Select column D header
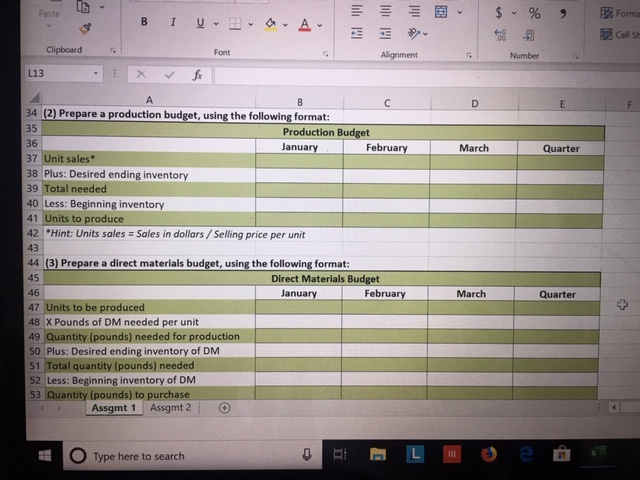Screen dimensions: 640x480 474,104
